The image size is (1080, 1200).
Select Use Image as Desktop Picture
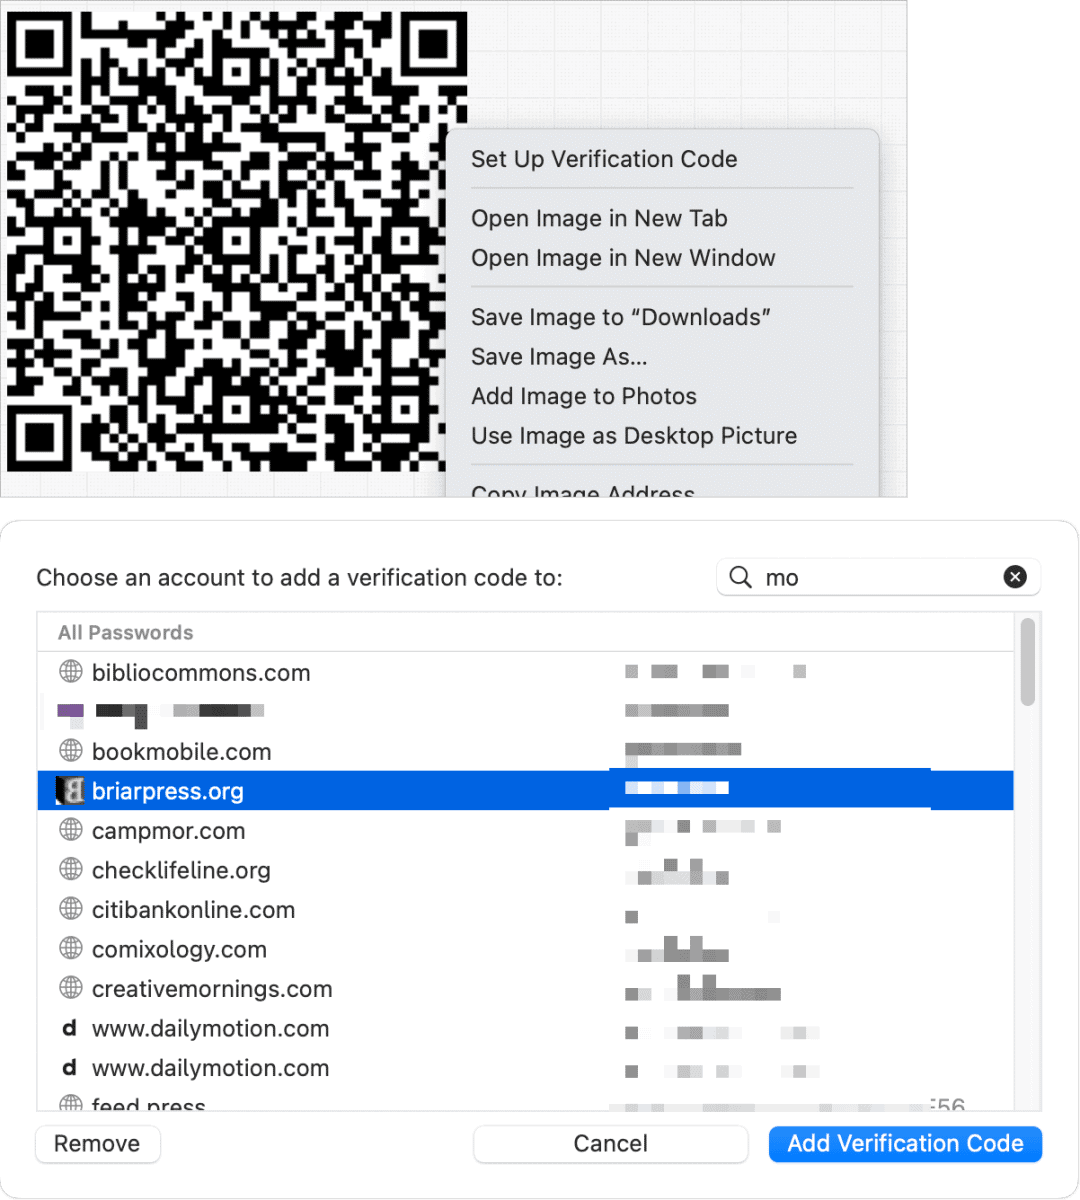(x=634, y=436)
